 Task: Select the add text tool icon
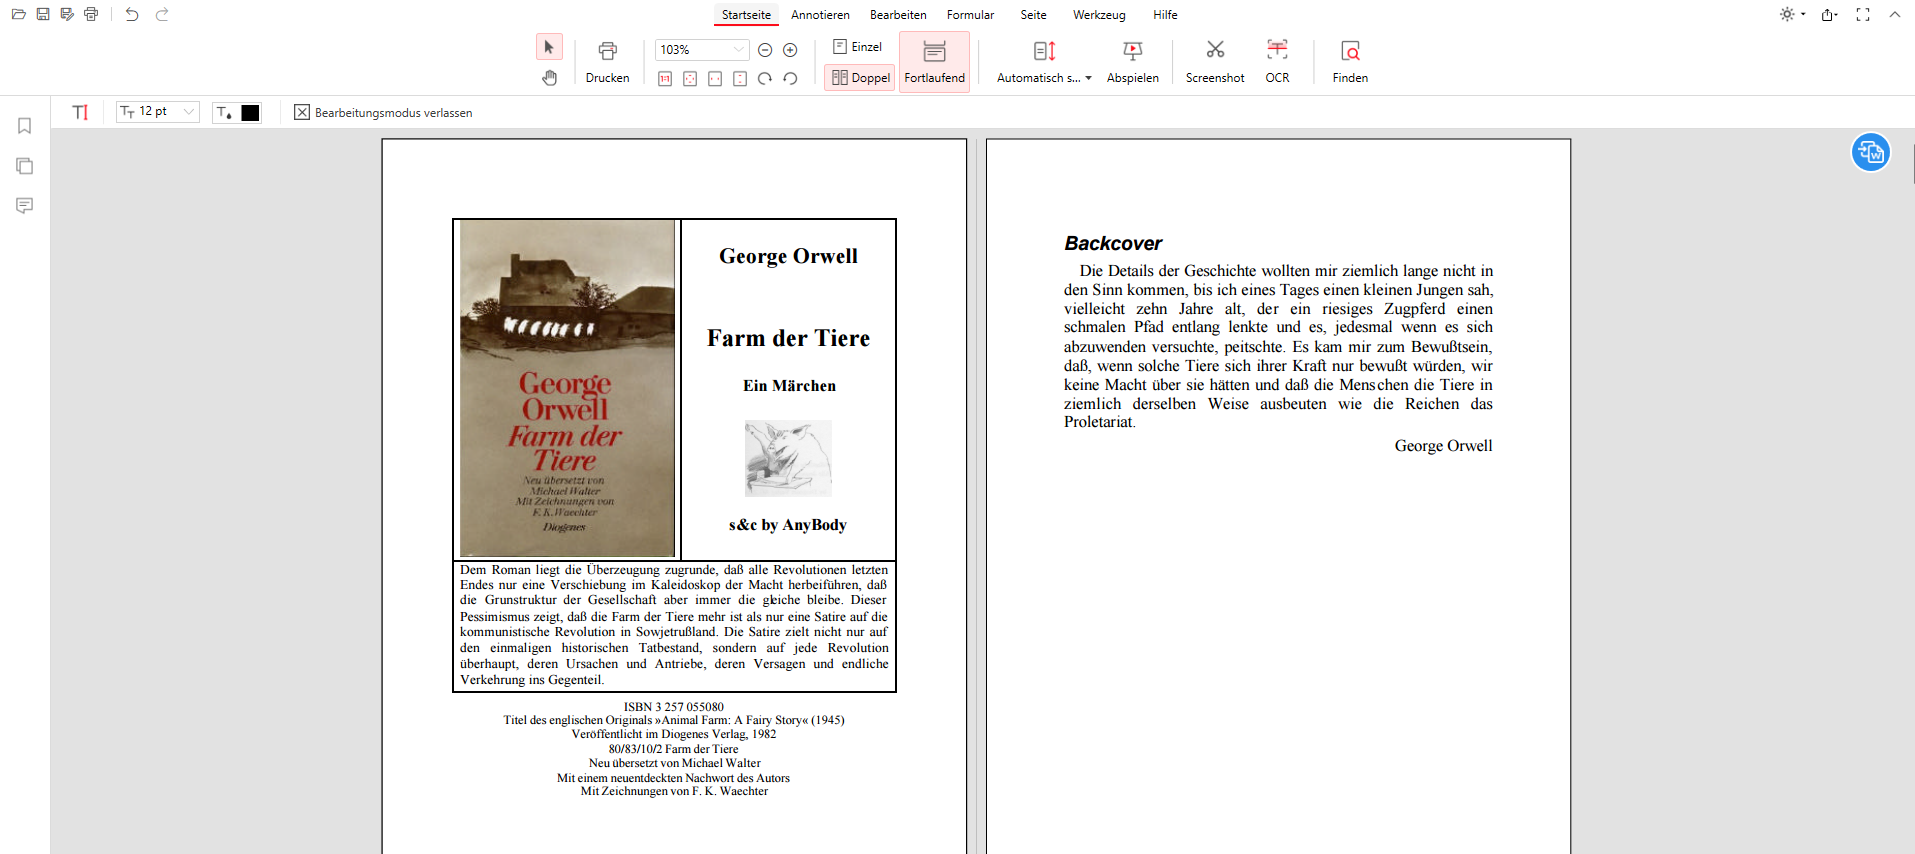[81, 113]
